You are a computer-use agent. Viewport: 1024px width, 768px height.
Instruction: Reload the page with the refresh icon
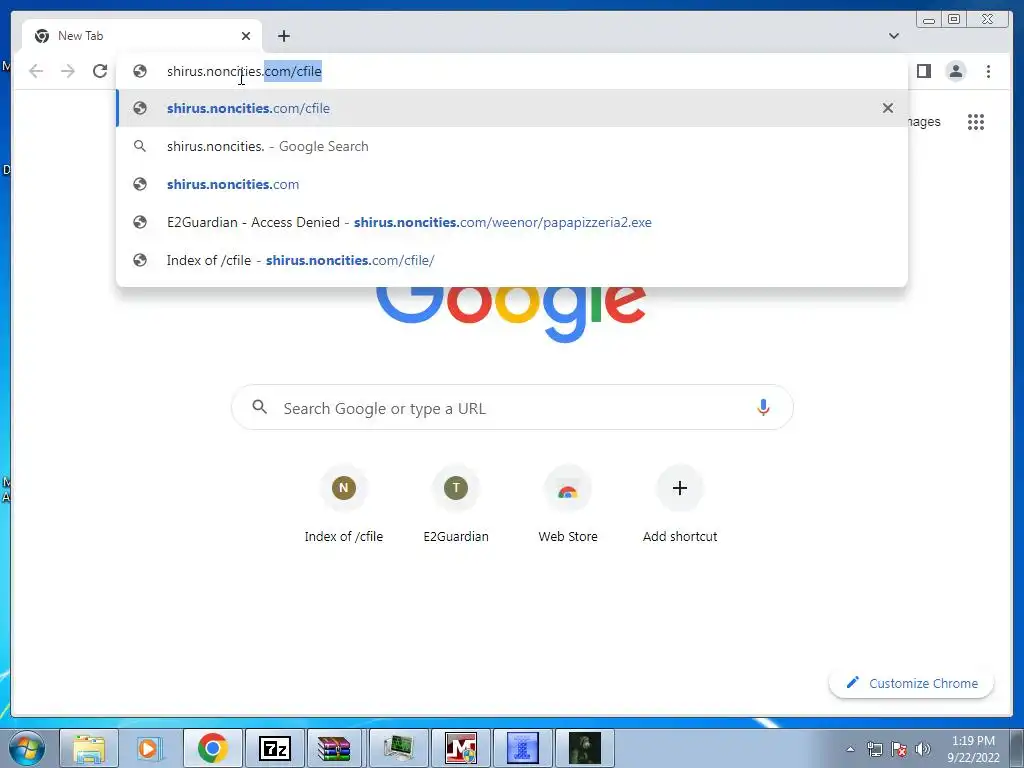coord(100,71)
